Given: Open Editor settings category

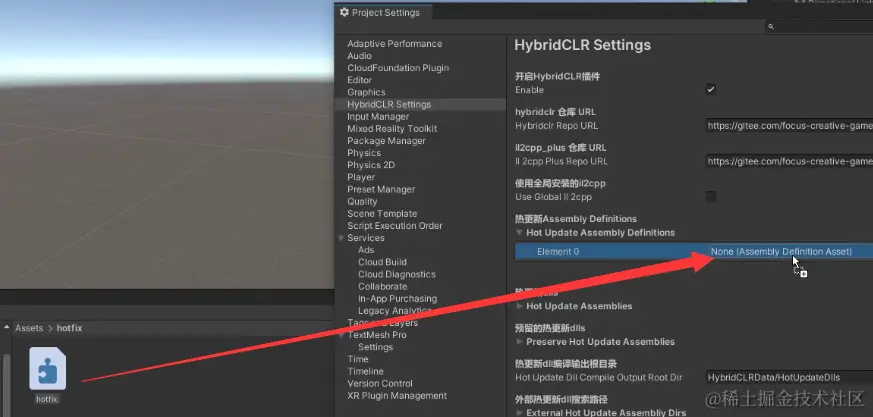Looking at the screenshot, I should [359, 80].
